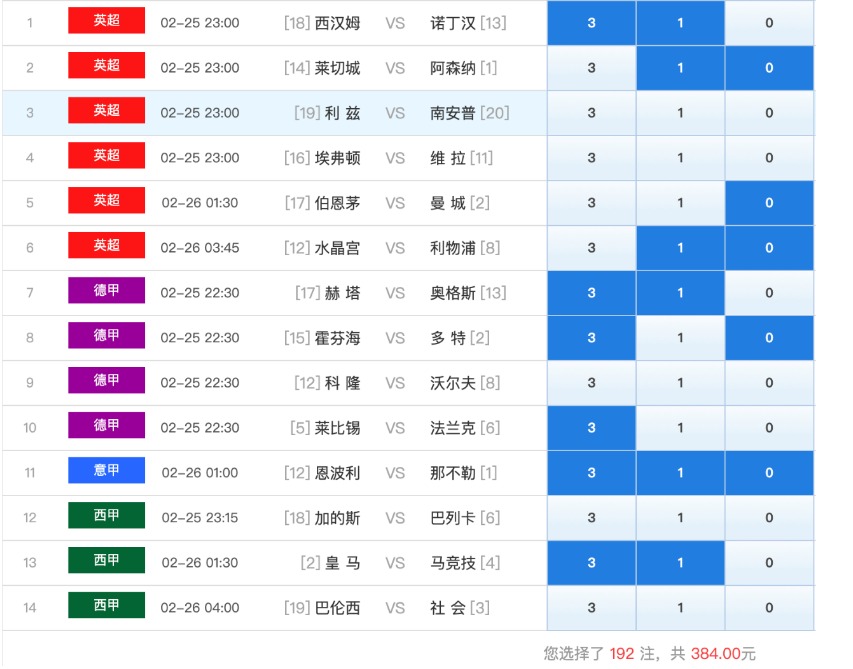This screenshot has width=853, height=669.
Task: Open away team 利物浦
Action: point(453,249)
